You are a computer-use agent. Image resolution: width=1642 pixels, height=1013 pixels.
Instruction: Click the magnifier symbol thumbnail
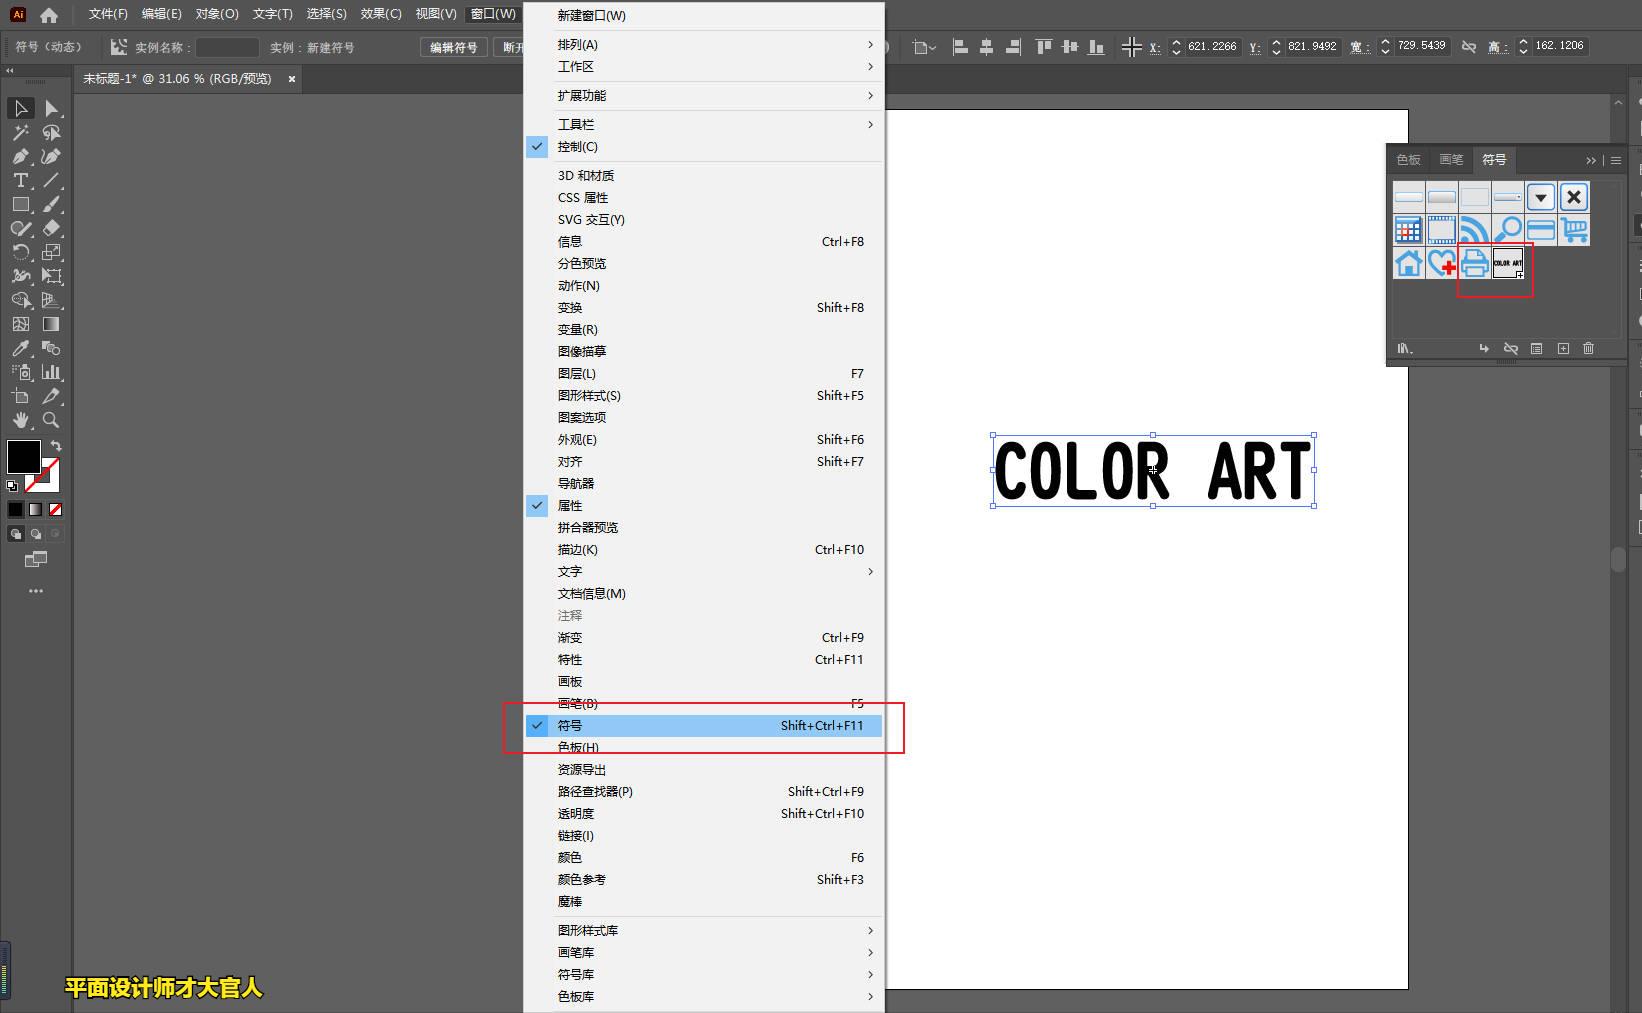point(1507,230)
